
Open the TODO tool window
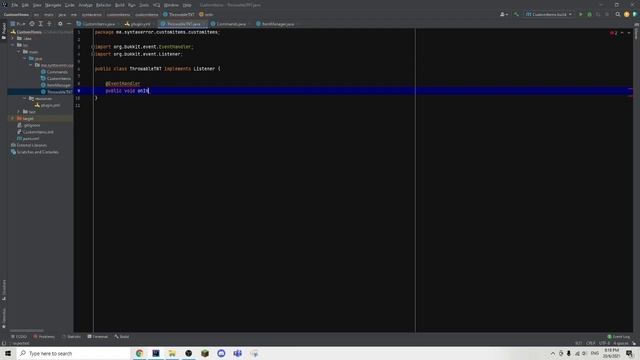[x=19, y=337]
